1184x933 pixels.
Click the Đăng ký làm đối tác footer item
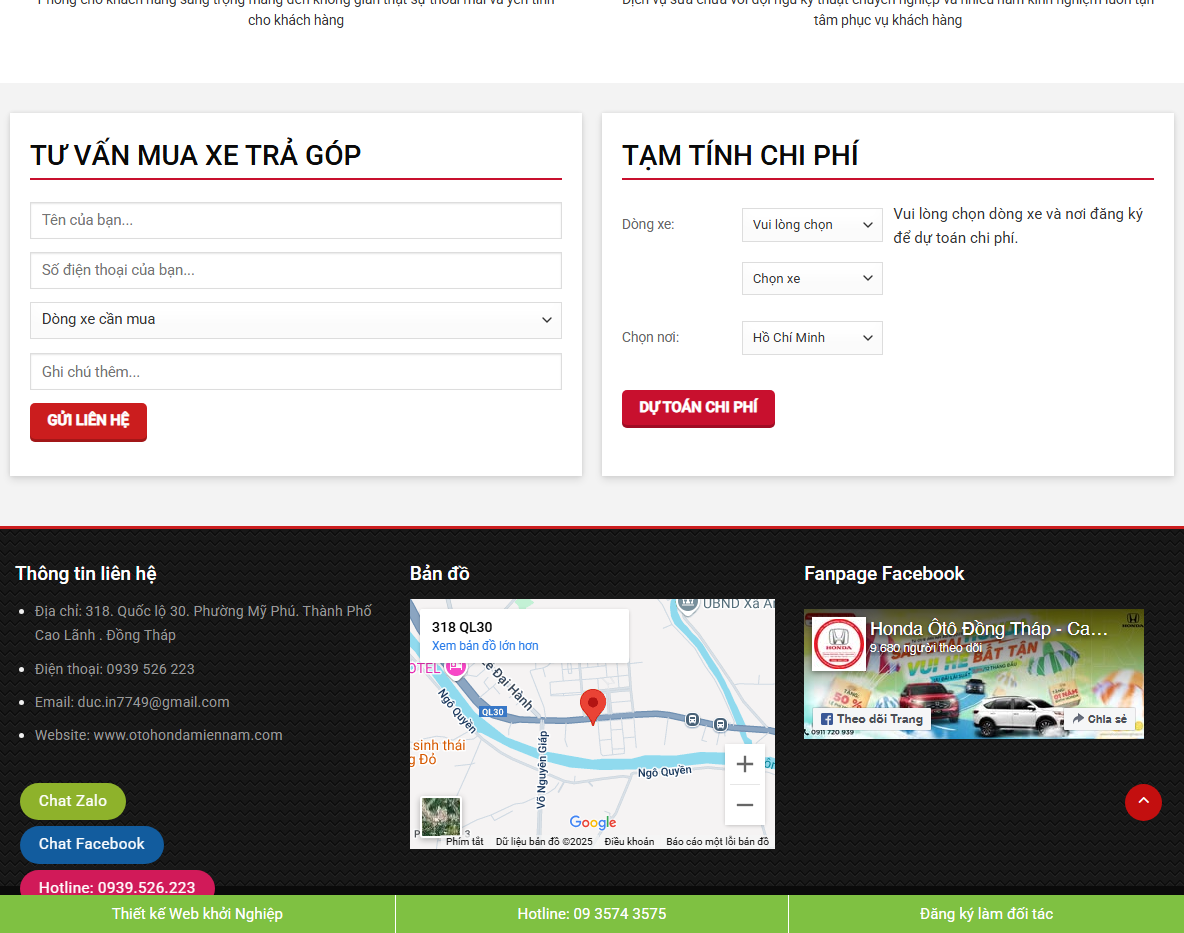[984, 913]
